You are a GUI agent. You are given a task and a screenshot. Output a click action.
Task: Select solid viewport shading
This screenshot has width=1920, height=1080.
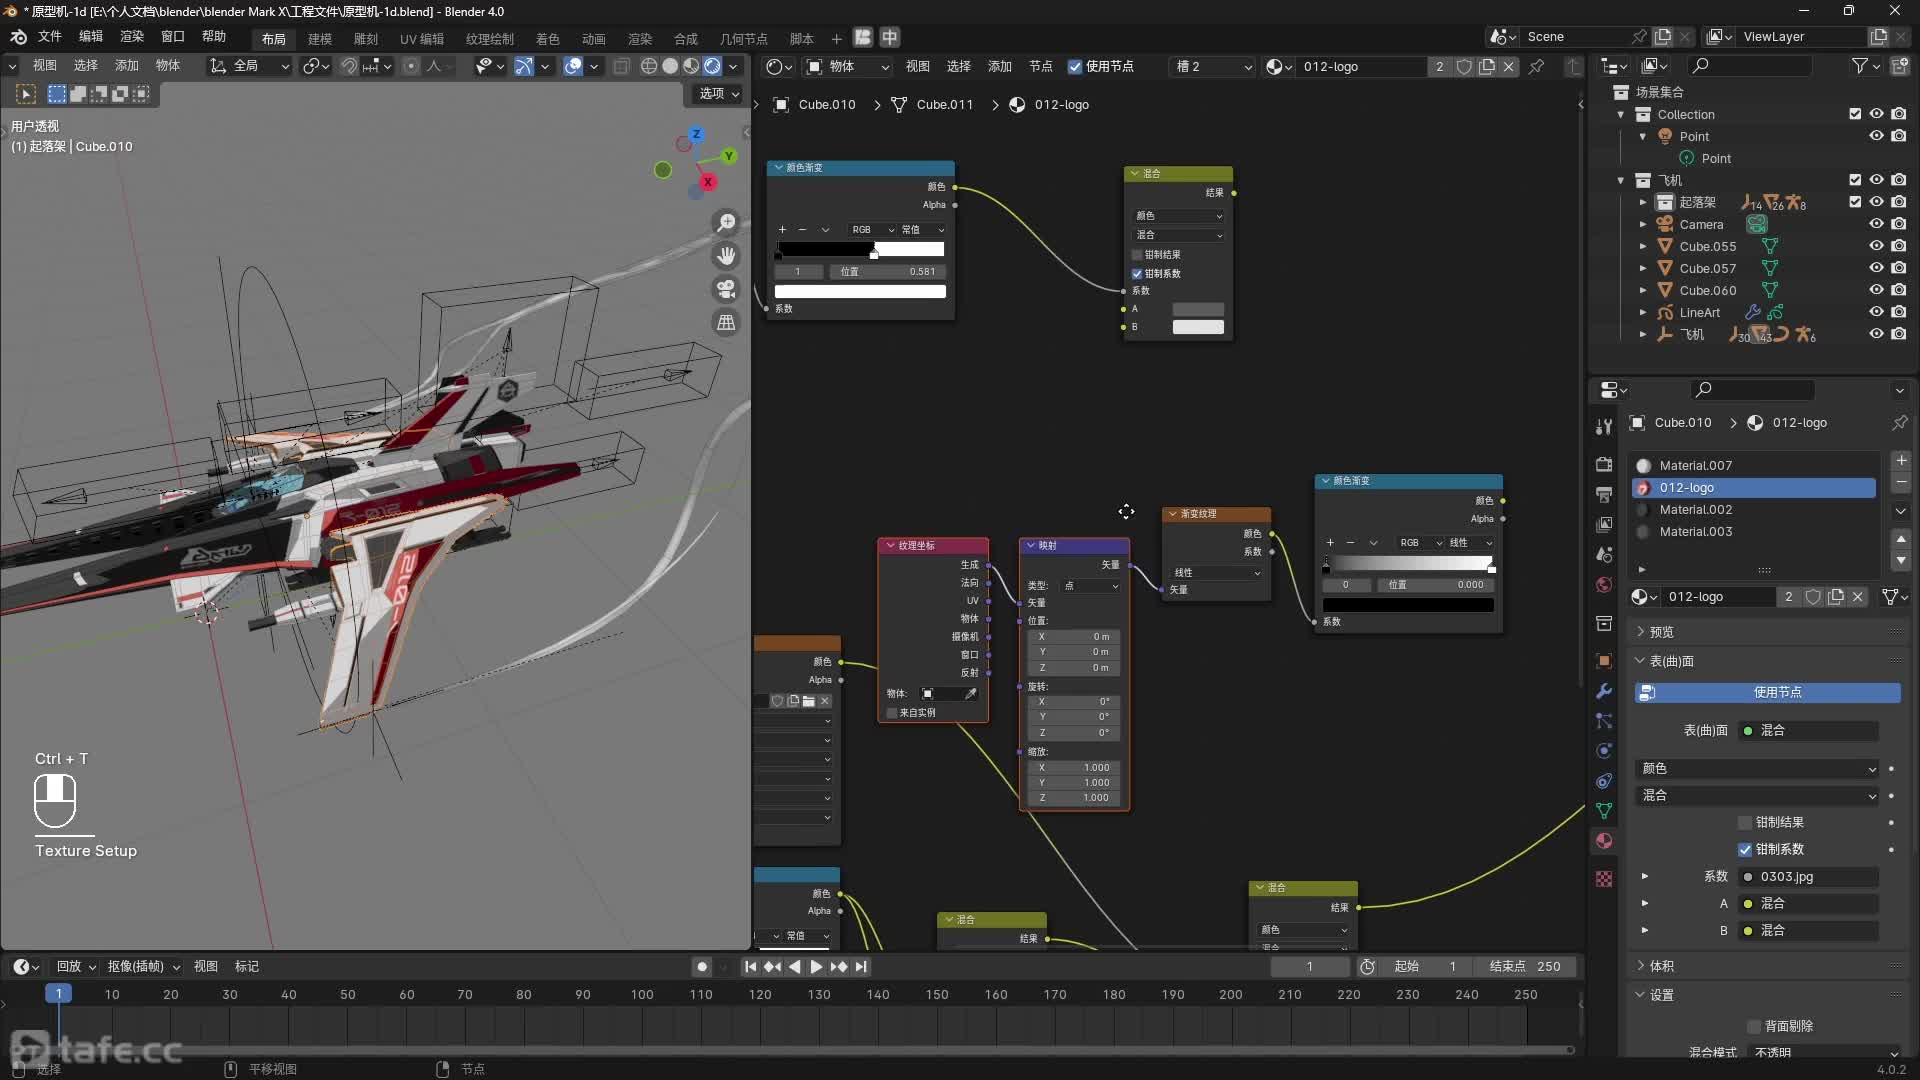[x=670, y=66]
